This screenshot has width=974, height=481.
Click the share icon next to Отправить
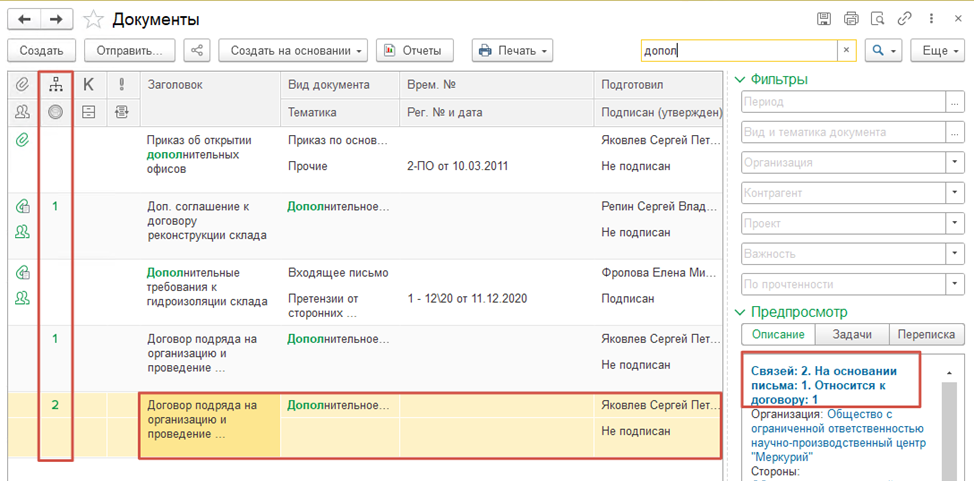[x=197, y=50]
